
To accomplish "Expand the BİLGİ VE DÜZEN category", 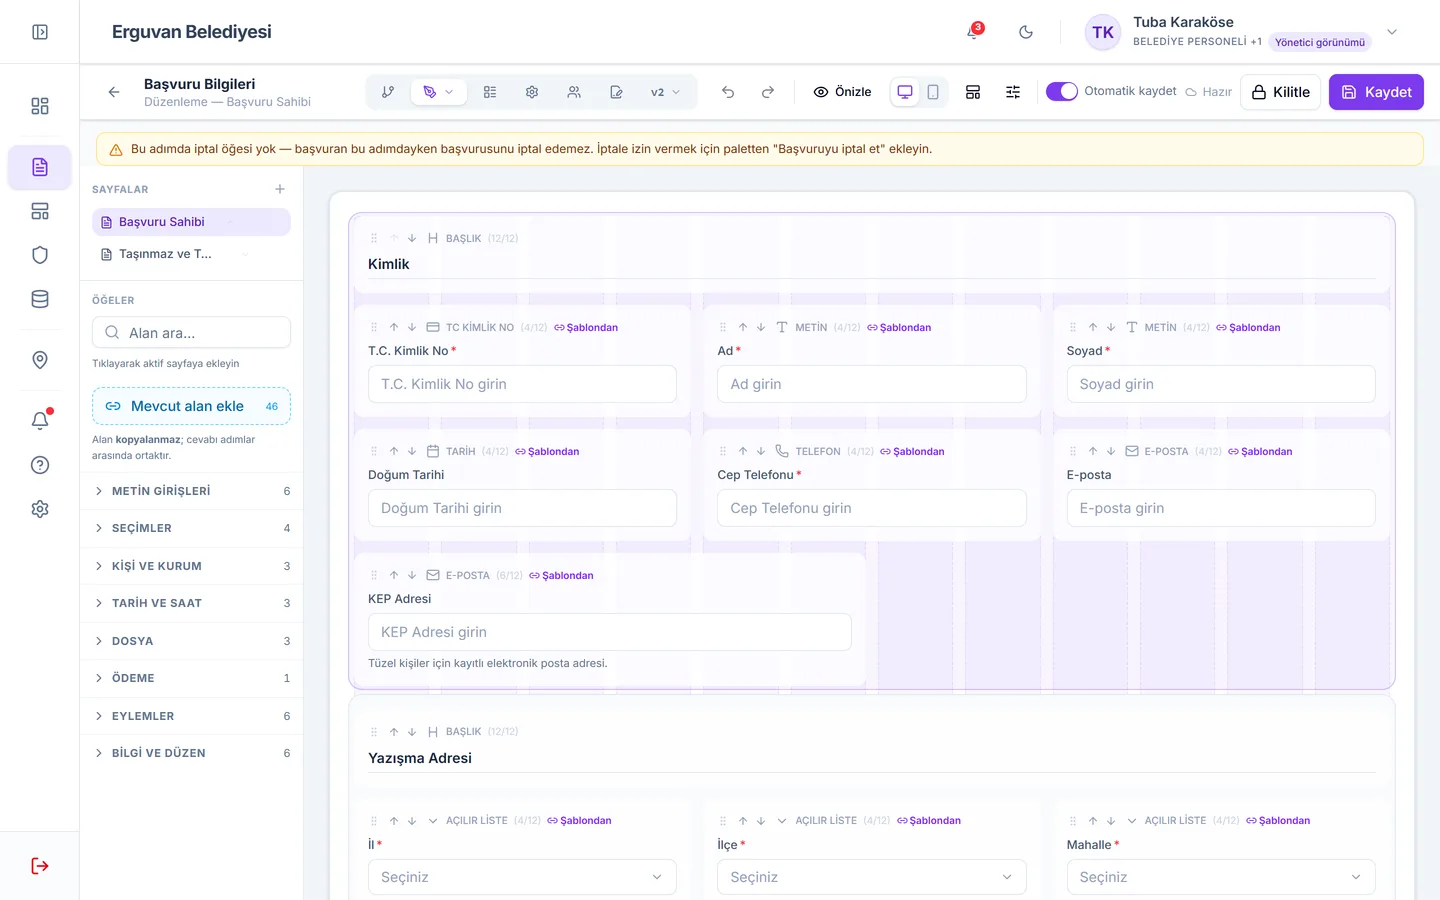I will (x=191, y=753).
